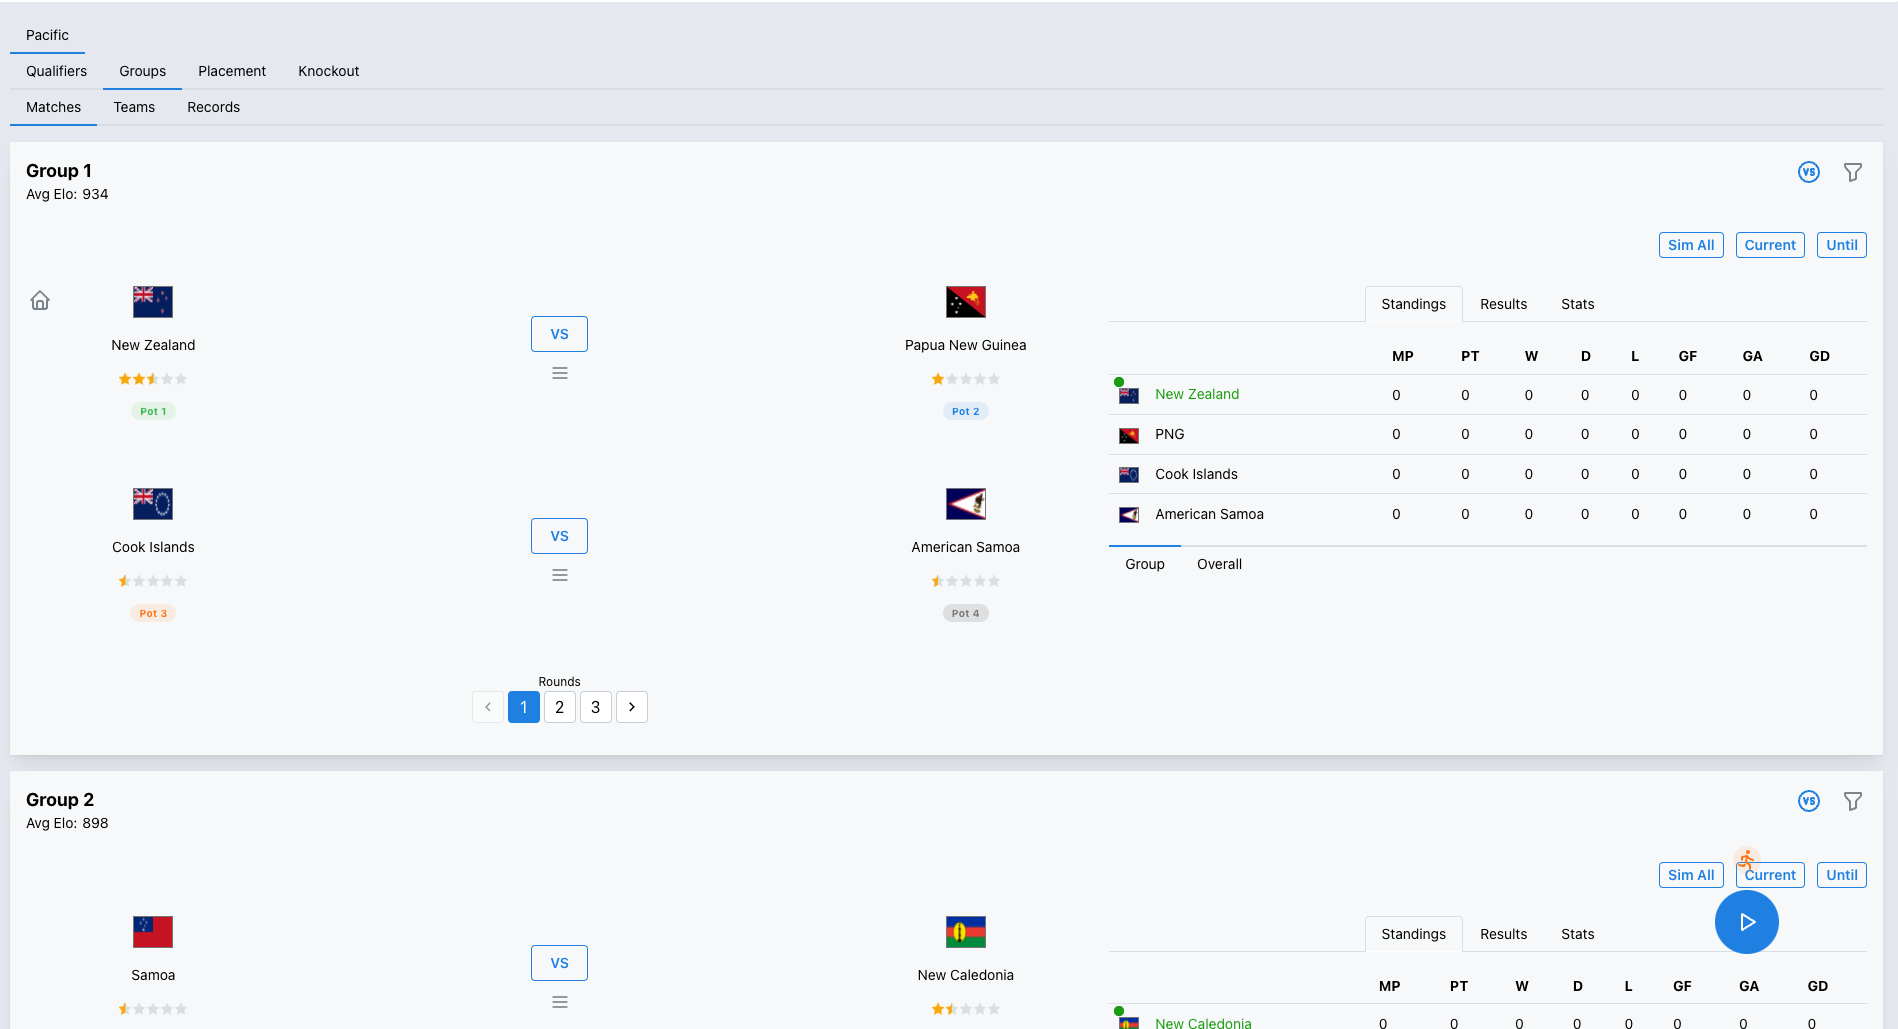Switch standings to Overall view
This screenshot has width=1898, height=1029.
pos(1219,564)
